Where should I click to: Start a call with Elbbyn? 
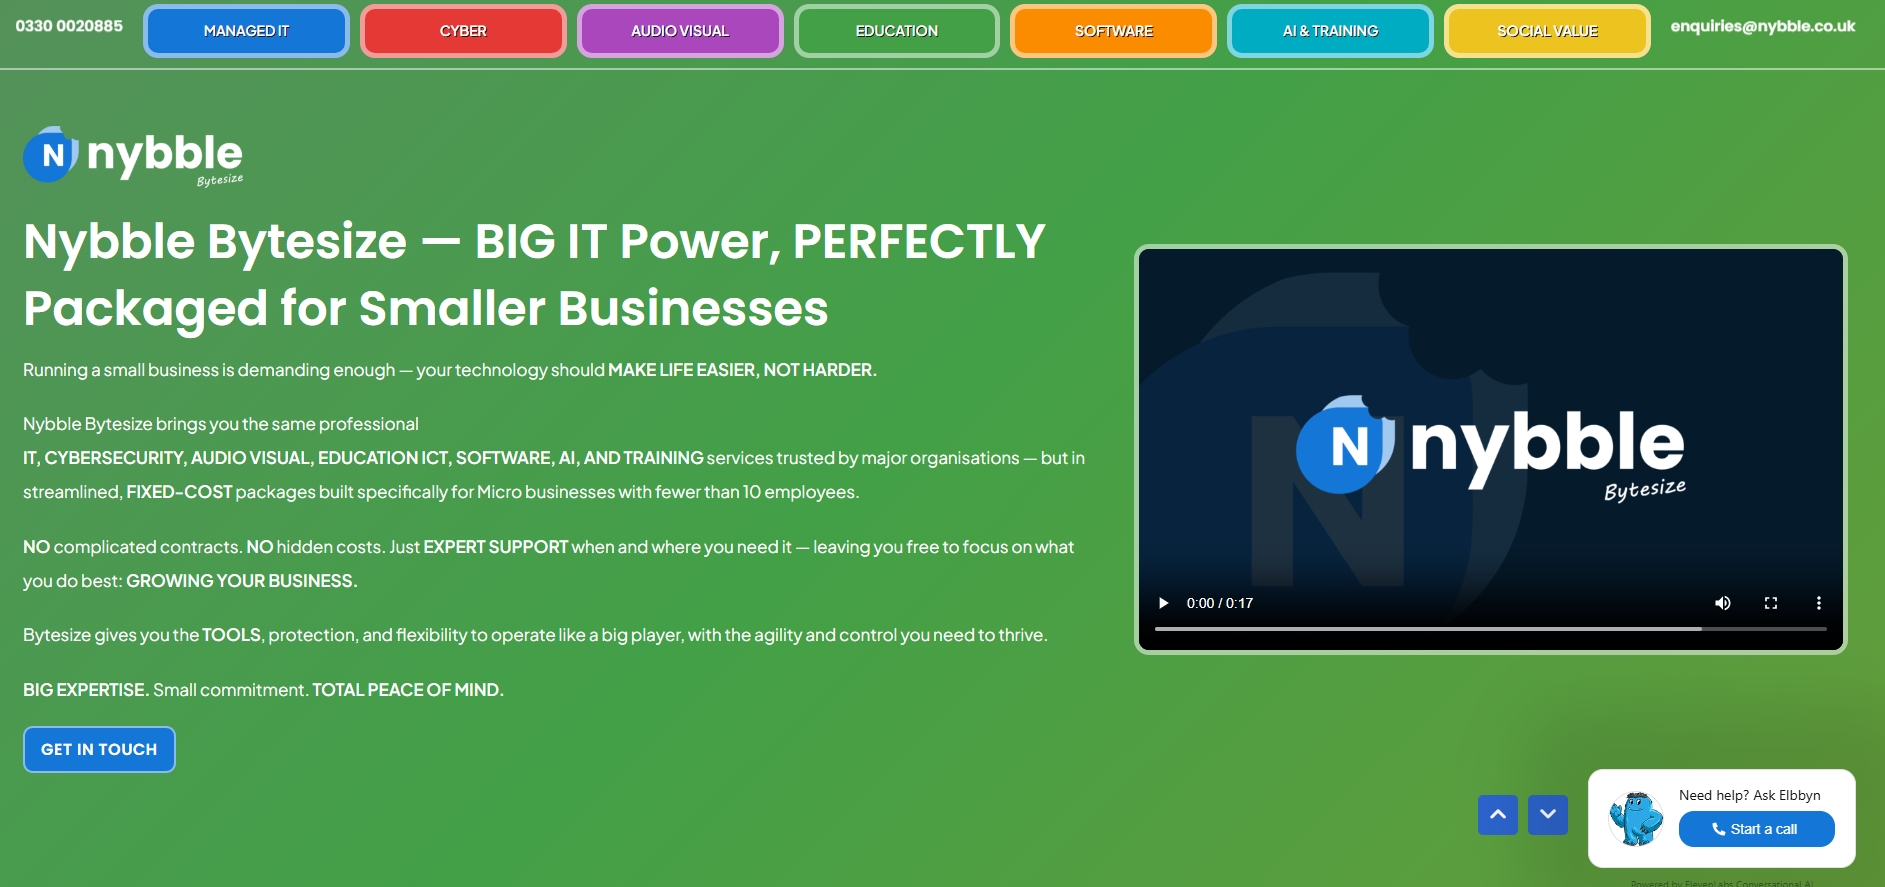(1756, 829)
